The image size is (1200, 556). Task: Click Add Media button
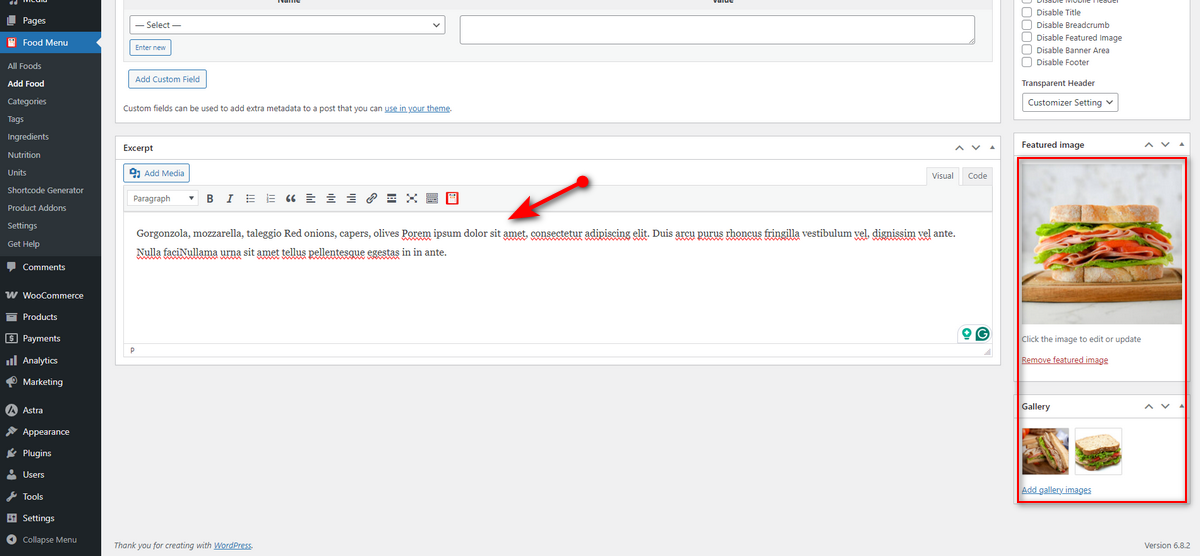[158, 173]
